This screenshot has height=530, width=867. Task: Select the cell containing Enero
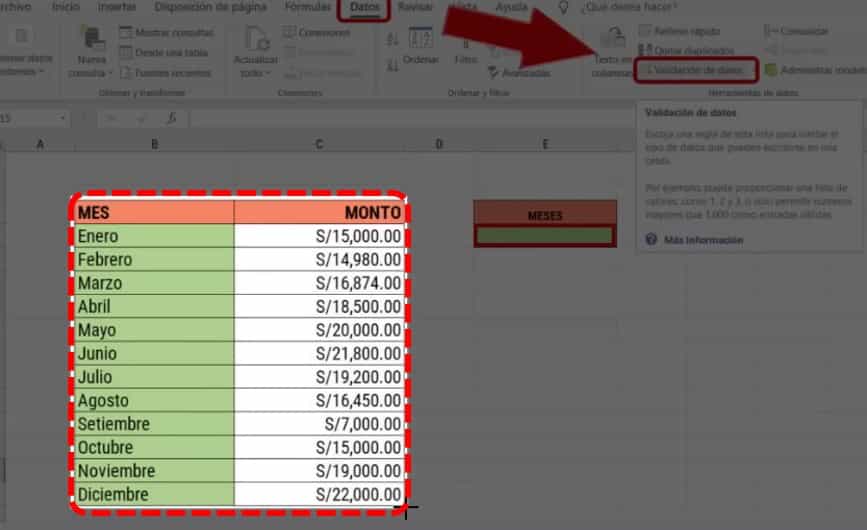154,236
